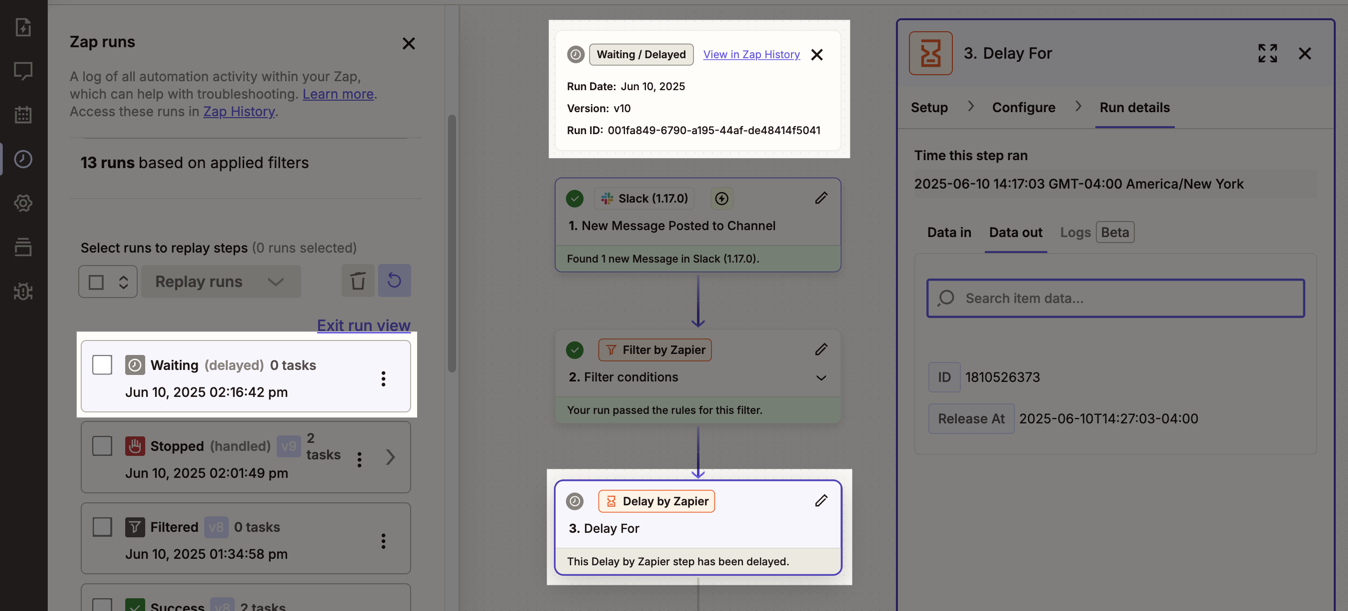The height and width of the screenshot is (611, 1348).
Task: Expand the Stopped run chevron arrow
Action: (x=391, y=458)
